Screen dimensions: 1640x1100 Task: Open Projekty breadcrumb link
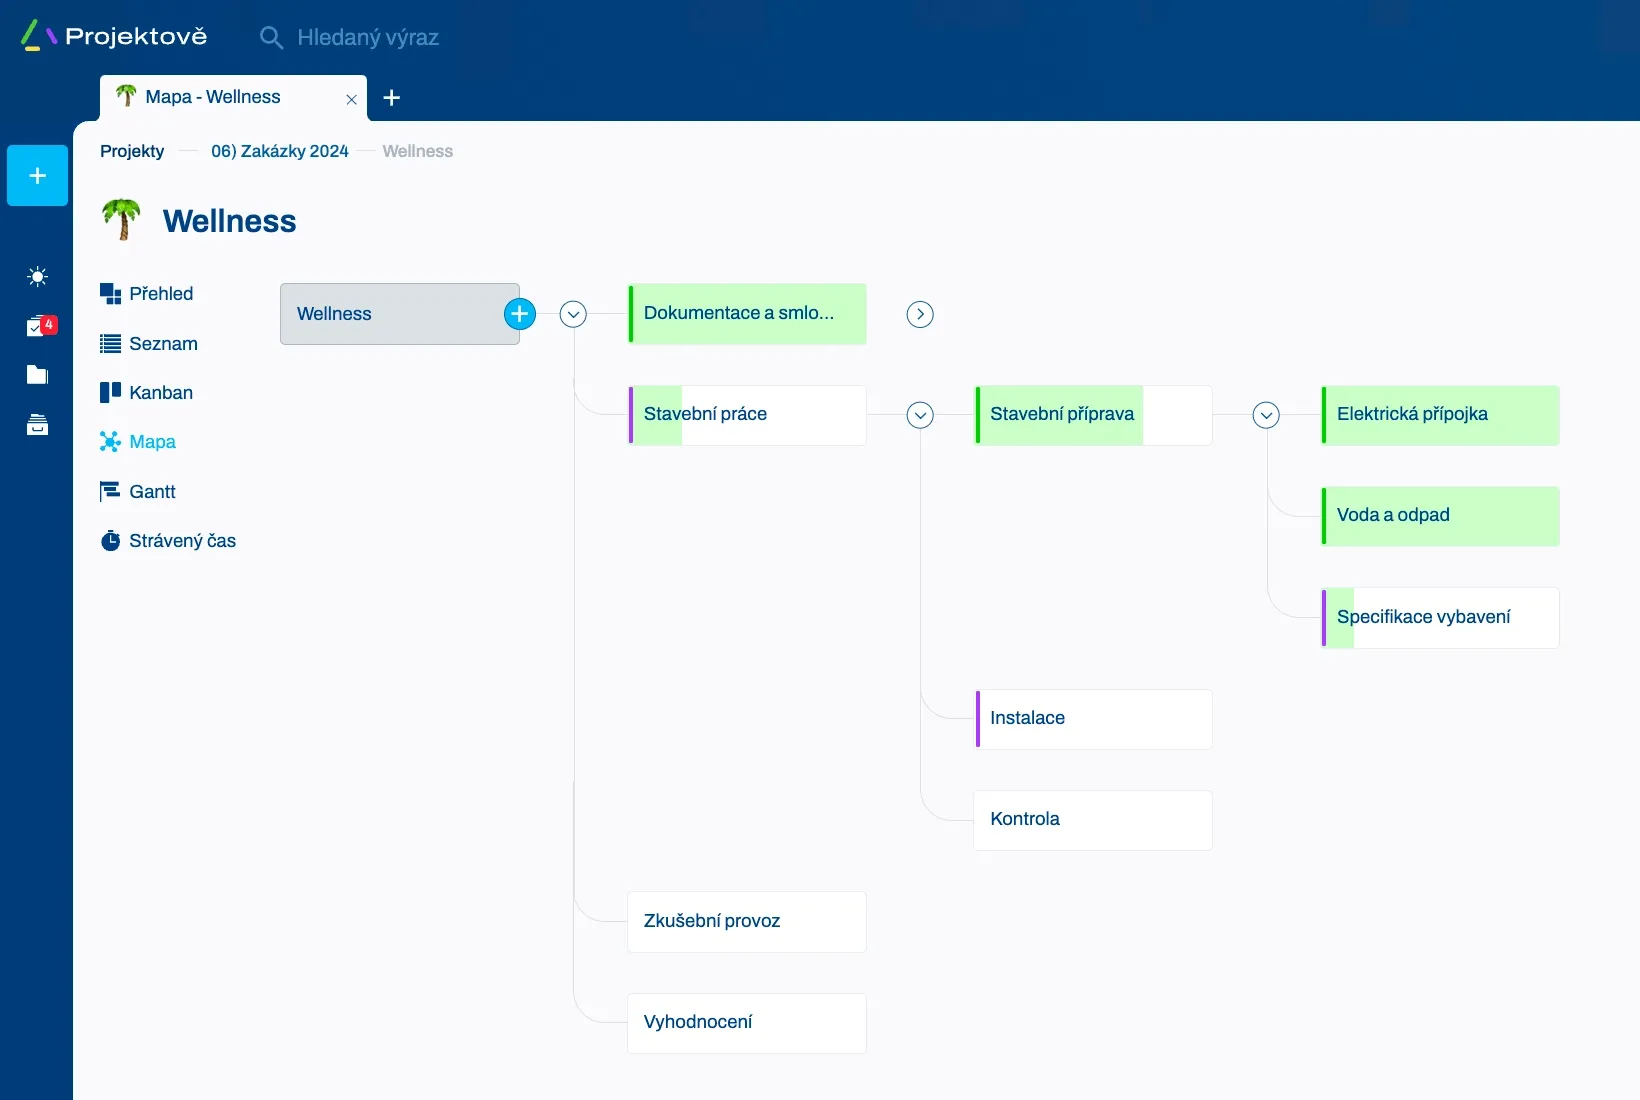click(132, 151)
